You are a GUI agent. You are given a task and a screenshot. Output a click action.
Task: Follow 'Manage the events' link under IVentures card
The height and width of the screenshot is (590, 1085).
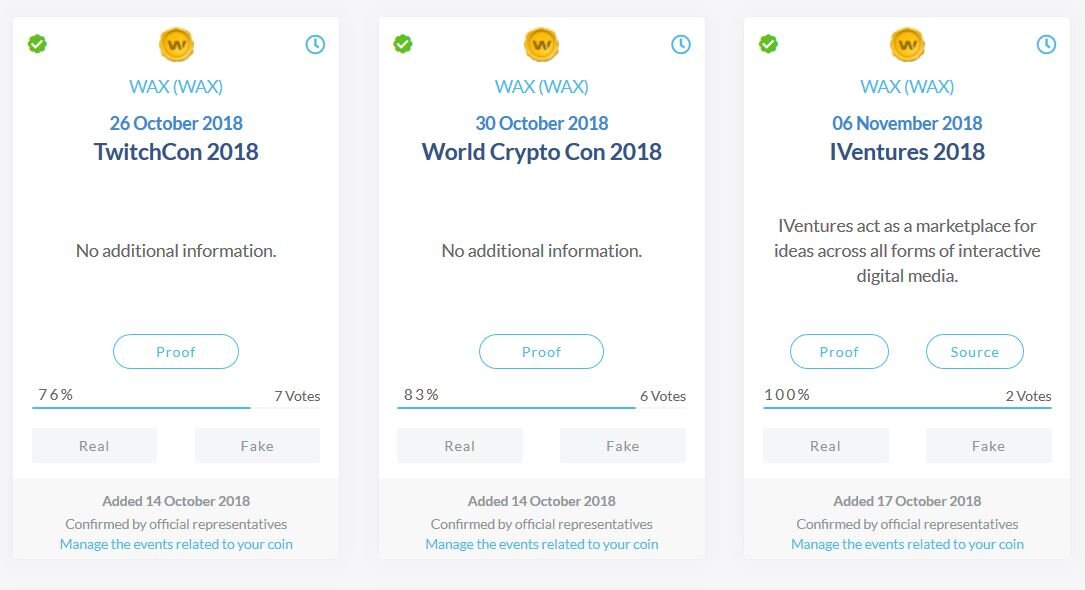[907, 544]
